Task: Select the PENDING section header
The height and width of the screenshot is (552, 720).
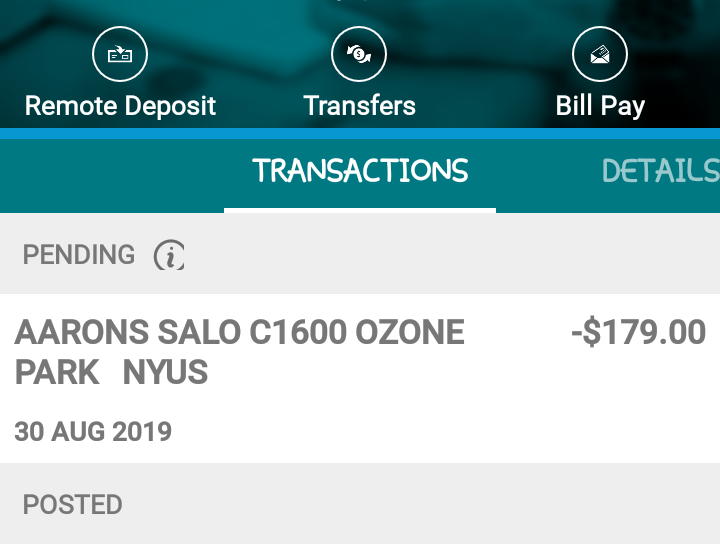Action: 79,255
